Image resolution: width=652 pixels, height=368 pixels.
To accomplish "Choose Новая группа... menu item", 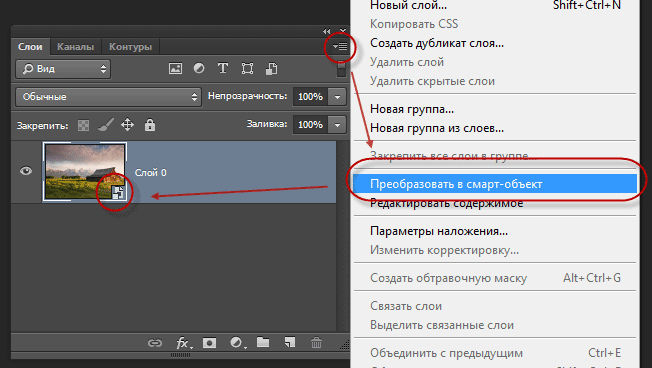I will [495, 109].
